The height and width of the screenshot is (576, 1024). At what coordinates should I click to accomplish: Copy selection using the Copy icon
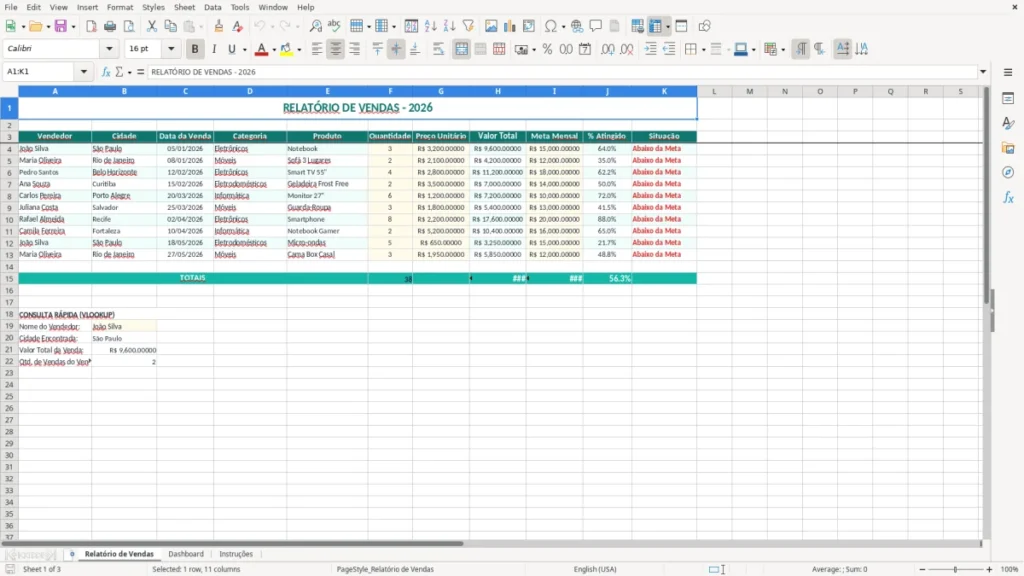[x=170, y=26]
